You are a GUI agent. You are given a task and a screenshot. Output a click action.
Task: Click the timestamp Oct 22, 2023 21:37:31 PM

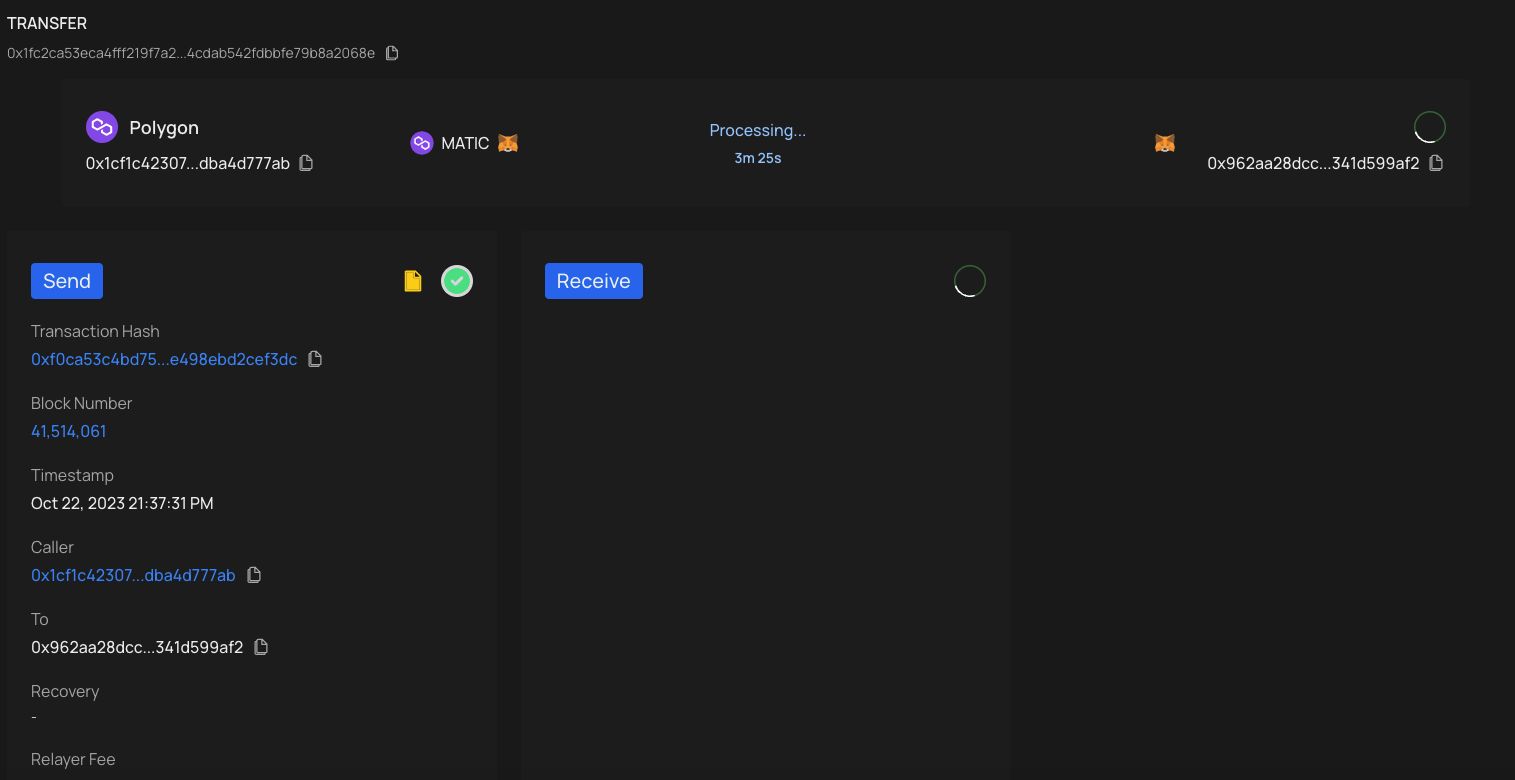(x=122, y=503)
